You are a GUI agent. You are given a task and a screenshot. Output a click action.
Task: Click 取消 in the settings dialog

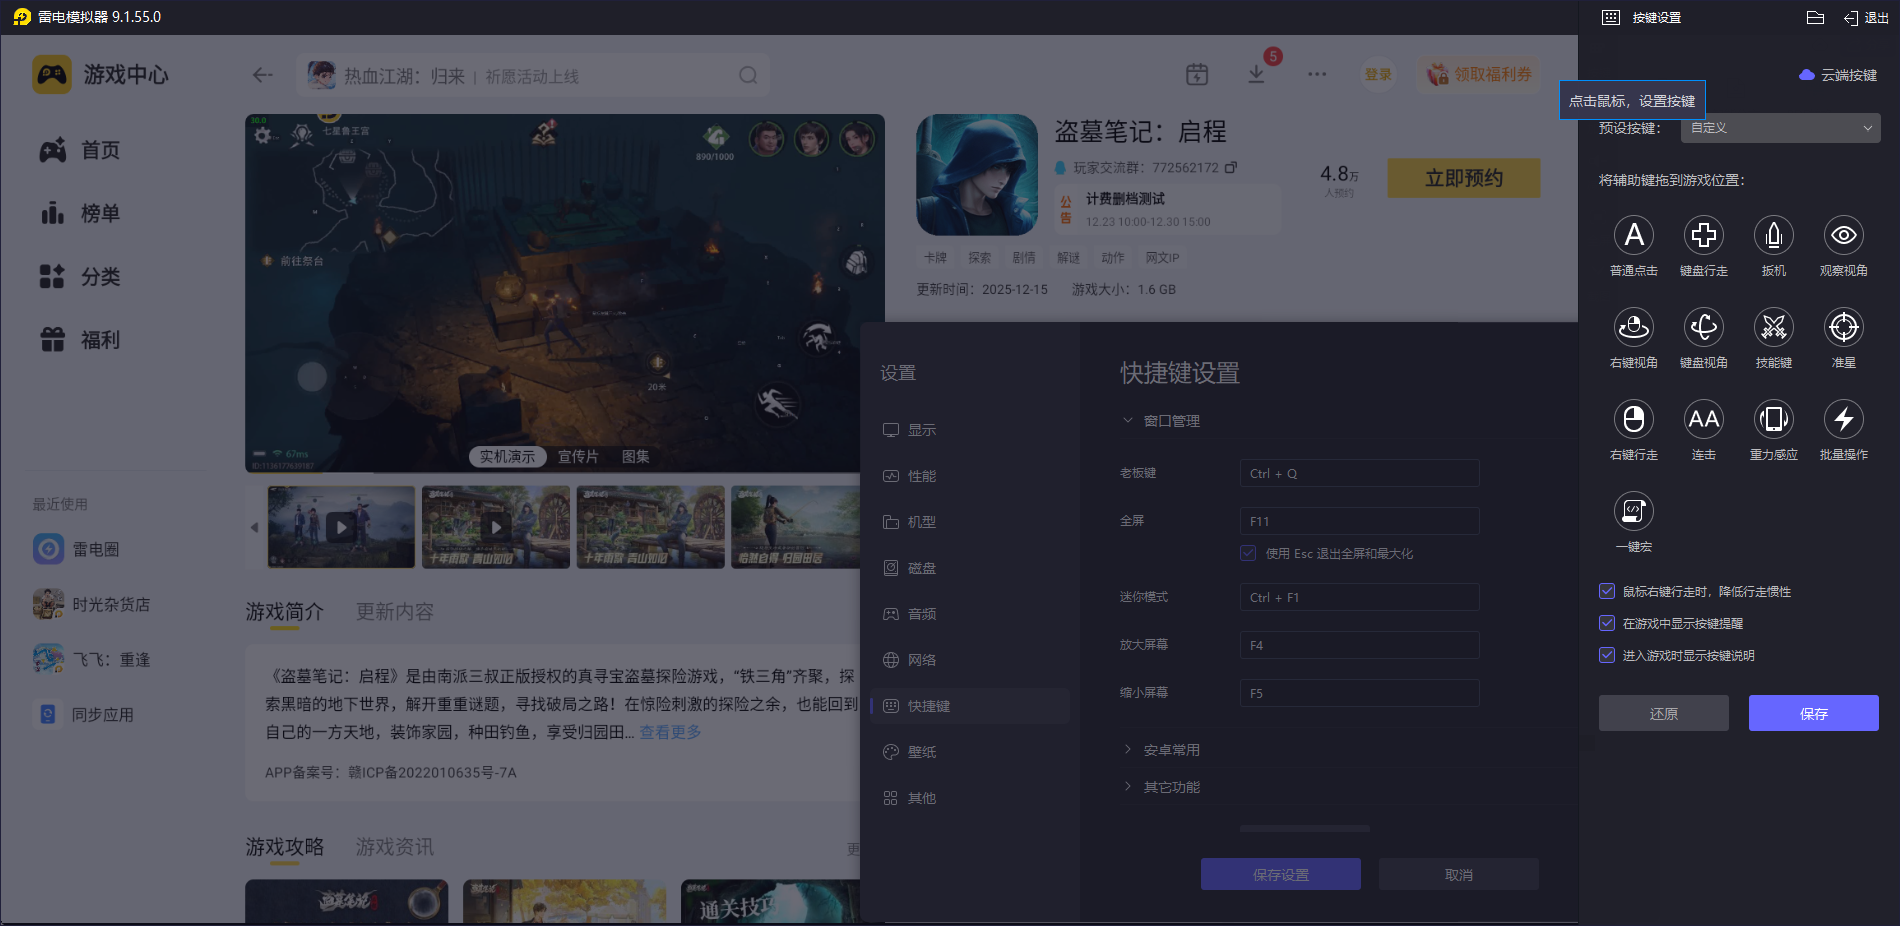(1459, 874)
